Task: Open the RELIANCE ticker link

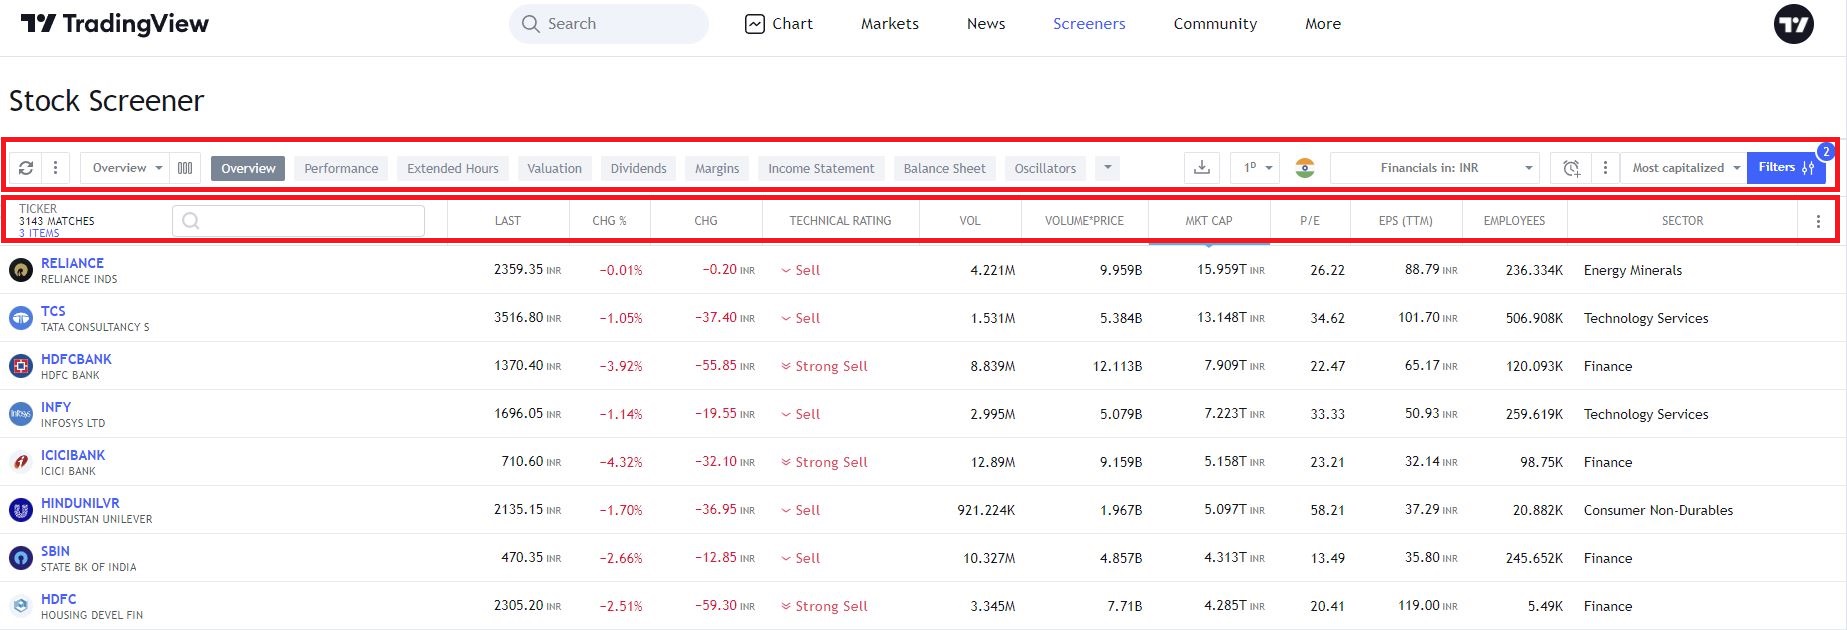Action: (72, 263)
